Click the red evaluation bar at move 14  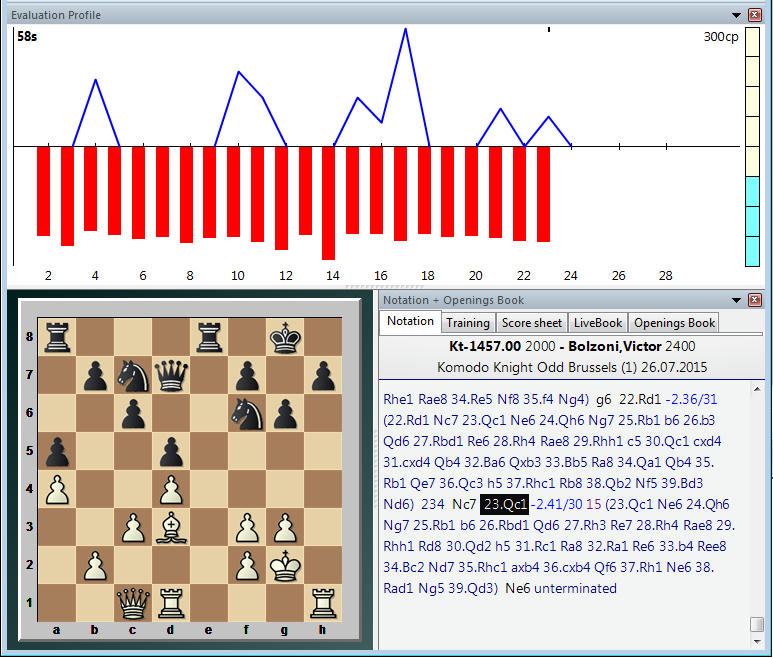tap(328, 202)
